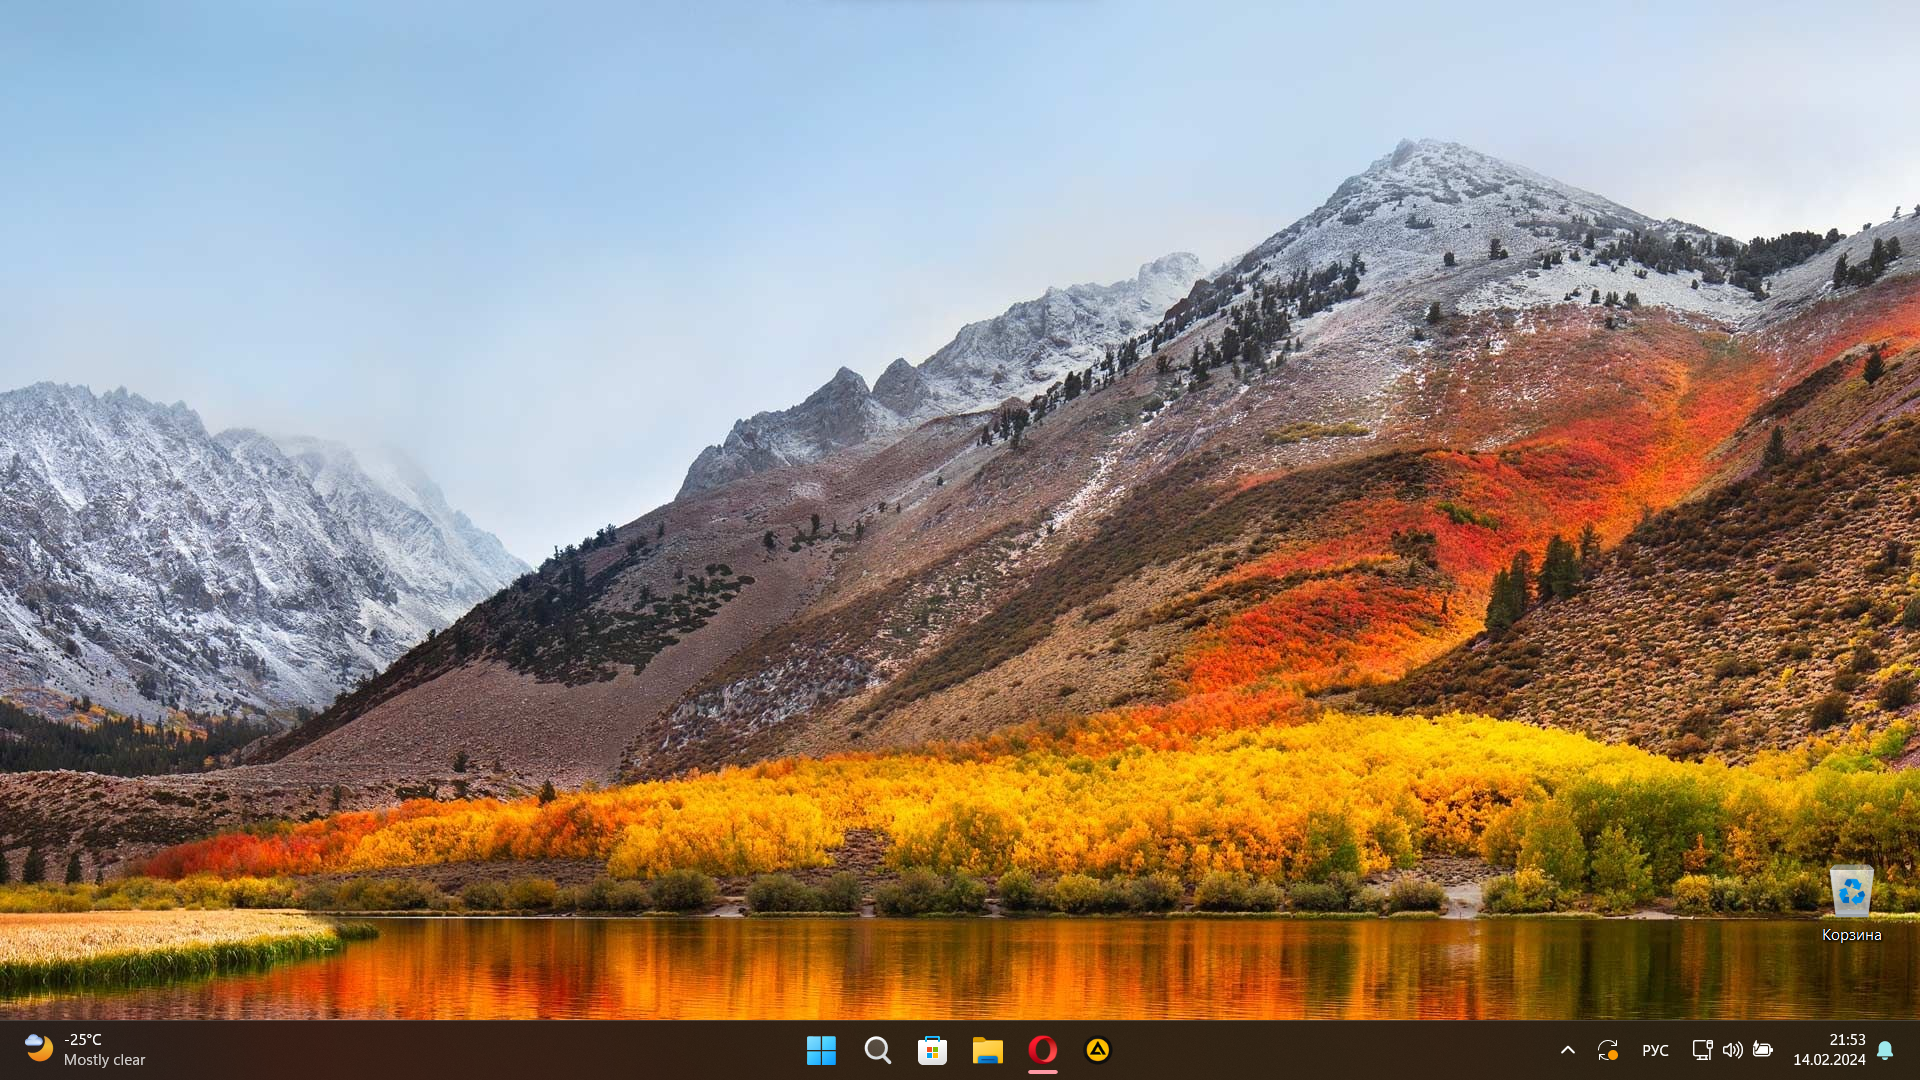Open yellow triangle app in taskbar
The image size is (1920, 1080).
click(1097, 1050)
